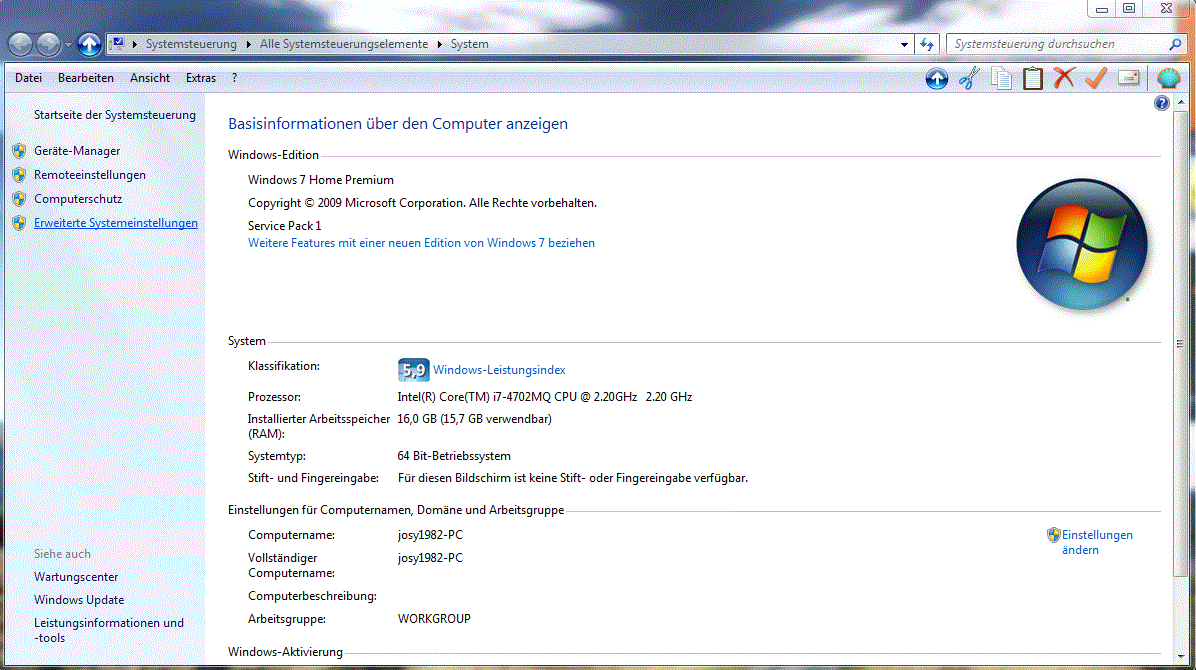Click the magnifier icon in the search box
The width and height of the screenshot is (1196, 670).
(1175, 44)
